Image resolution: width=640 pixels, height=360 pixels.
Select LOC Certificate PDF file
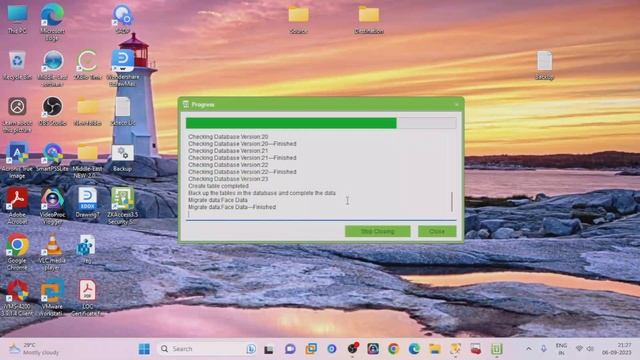(88, 298)
